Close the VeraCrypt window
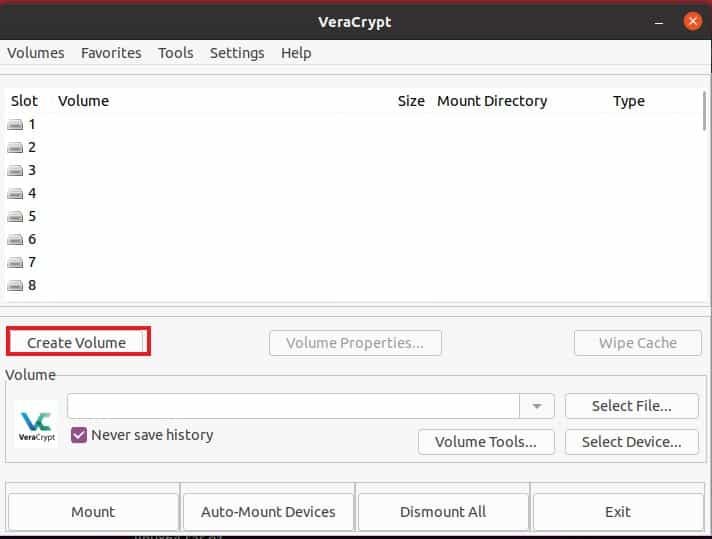This screenshot has height=539, width=712. pyautogui.click(x=693, y=21)
